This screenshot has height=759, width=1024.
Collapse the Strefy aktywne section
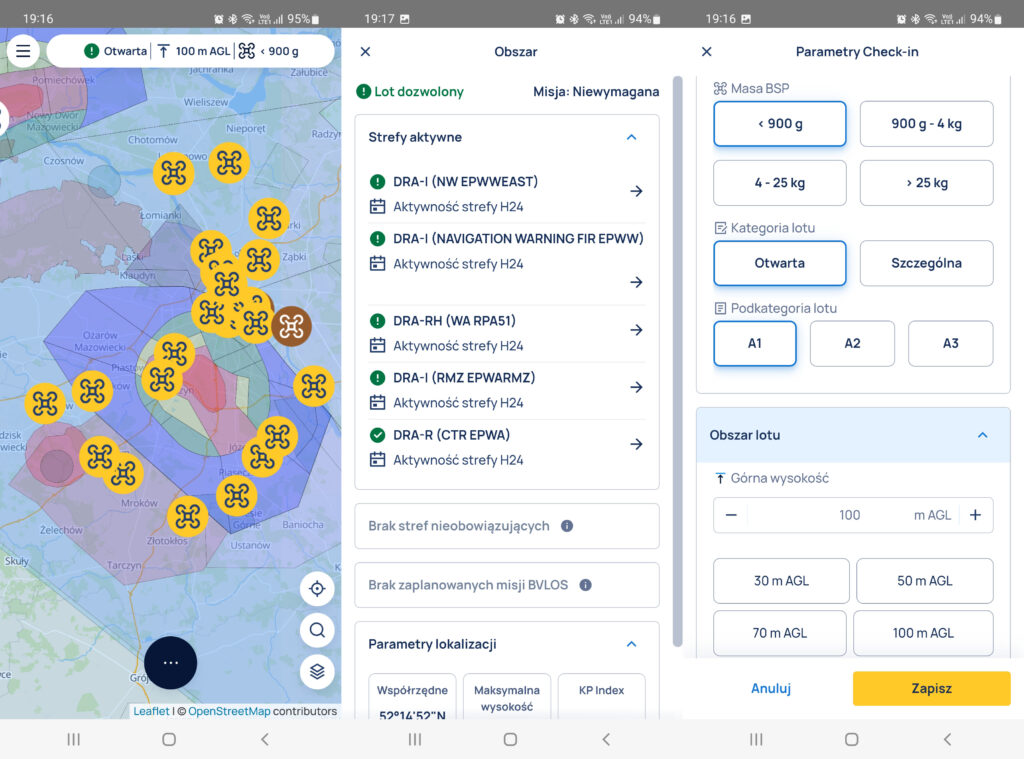(631, 137)
